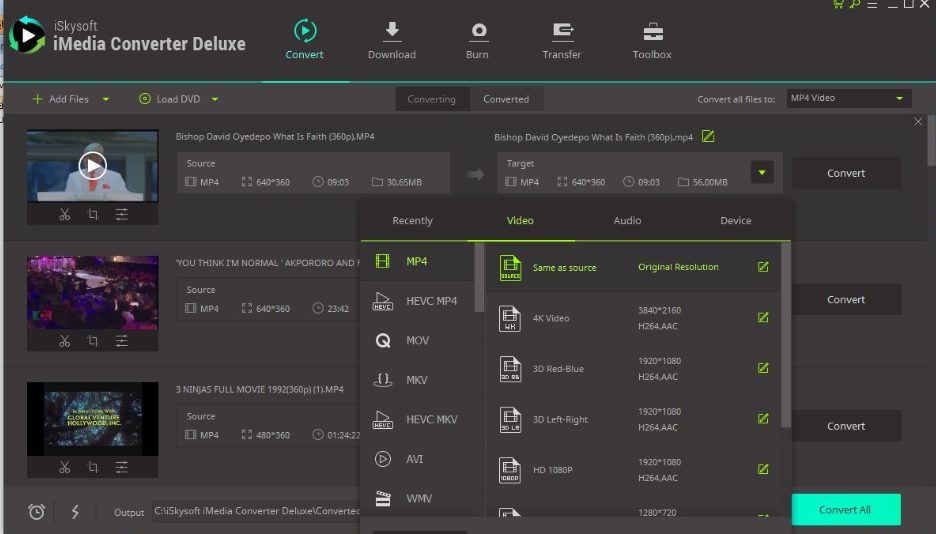Switch to the Recently format tab
Image resolution: width=936 pixels, height=534 pixels.
coord(412,220)
